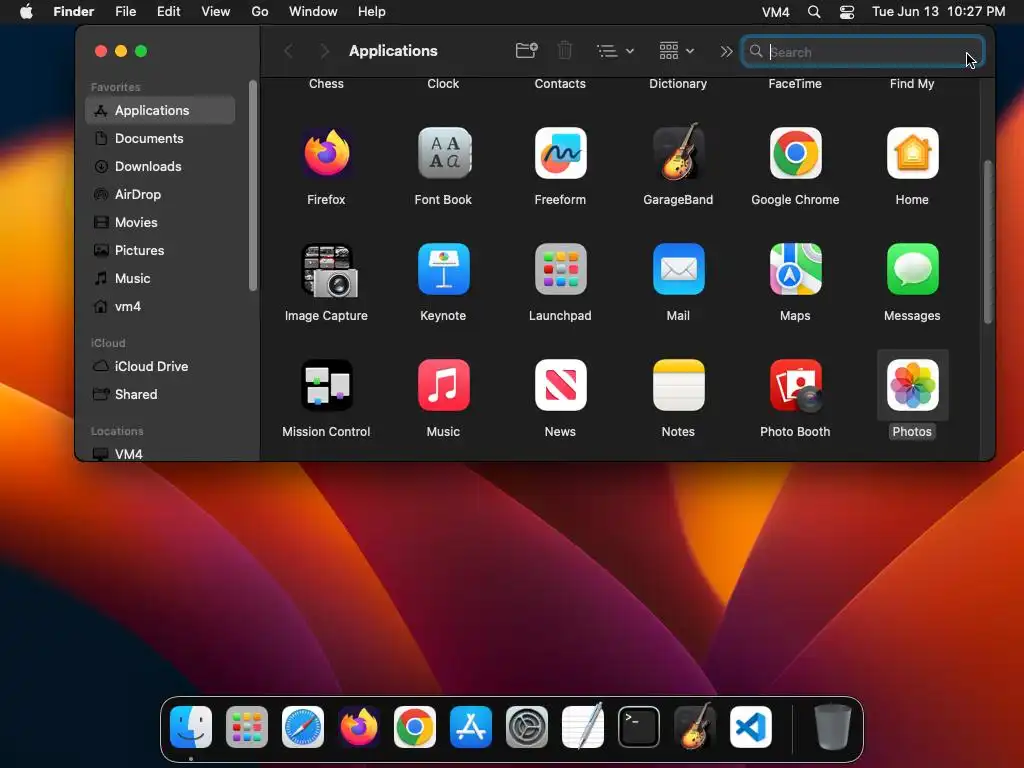
Task: Open Finder from the Dock
Action: [x=191, y=727]
